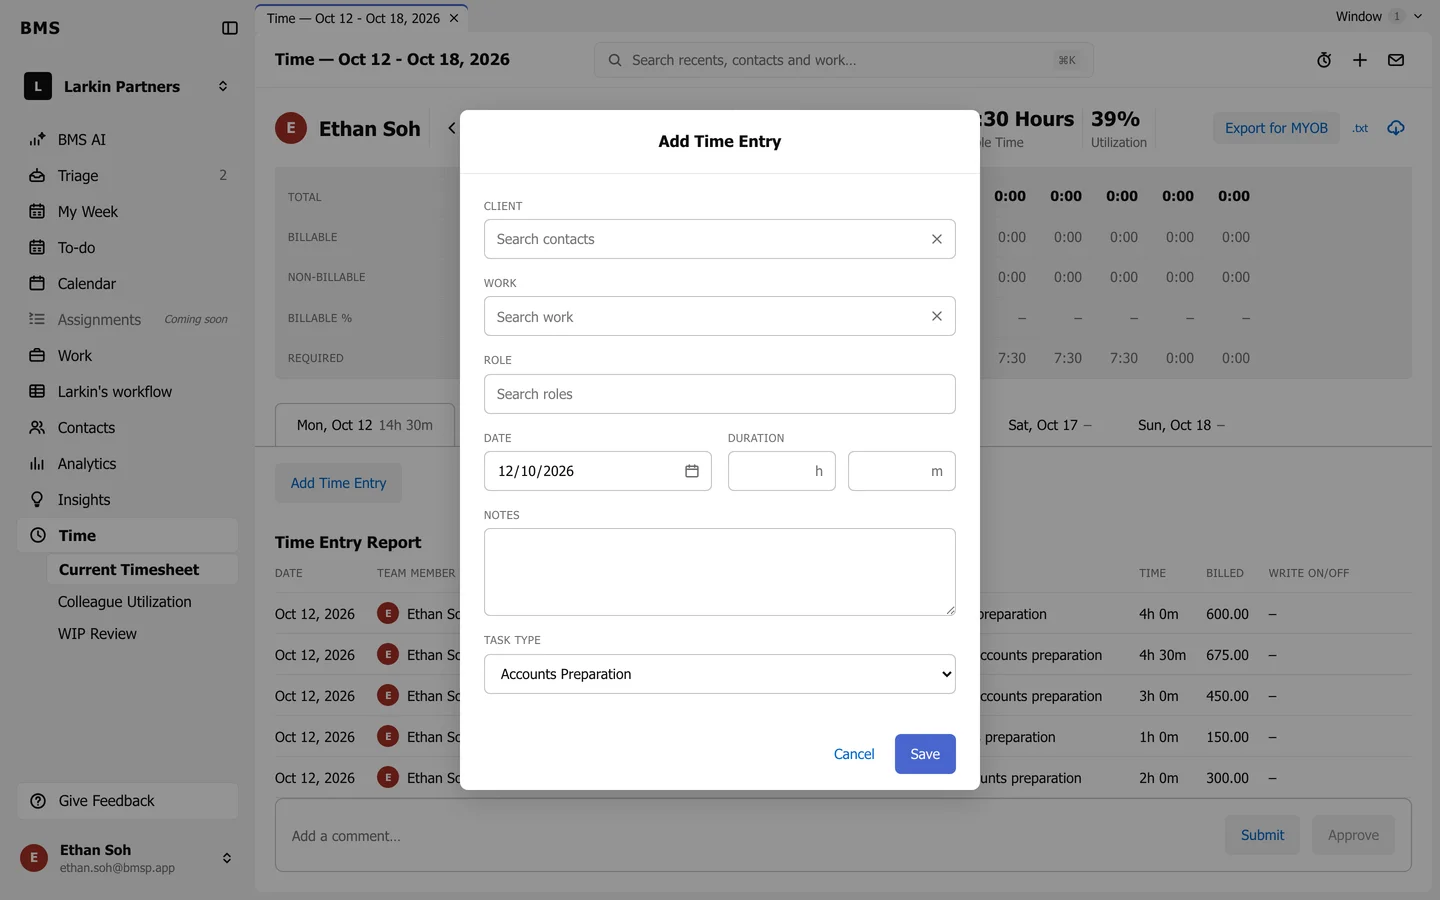Click the Notes text area

720,572
